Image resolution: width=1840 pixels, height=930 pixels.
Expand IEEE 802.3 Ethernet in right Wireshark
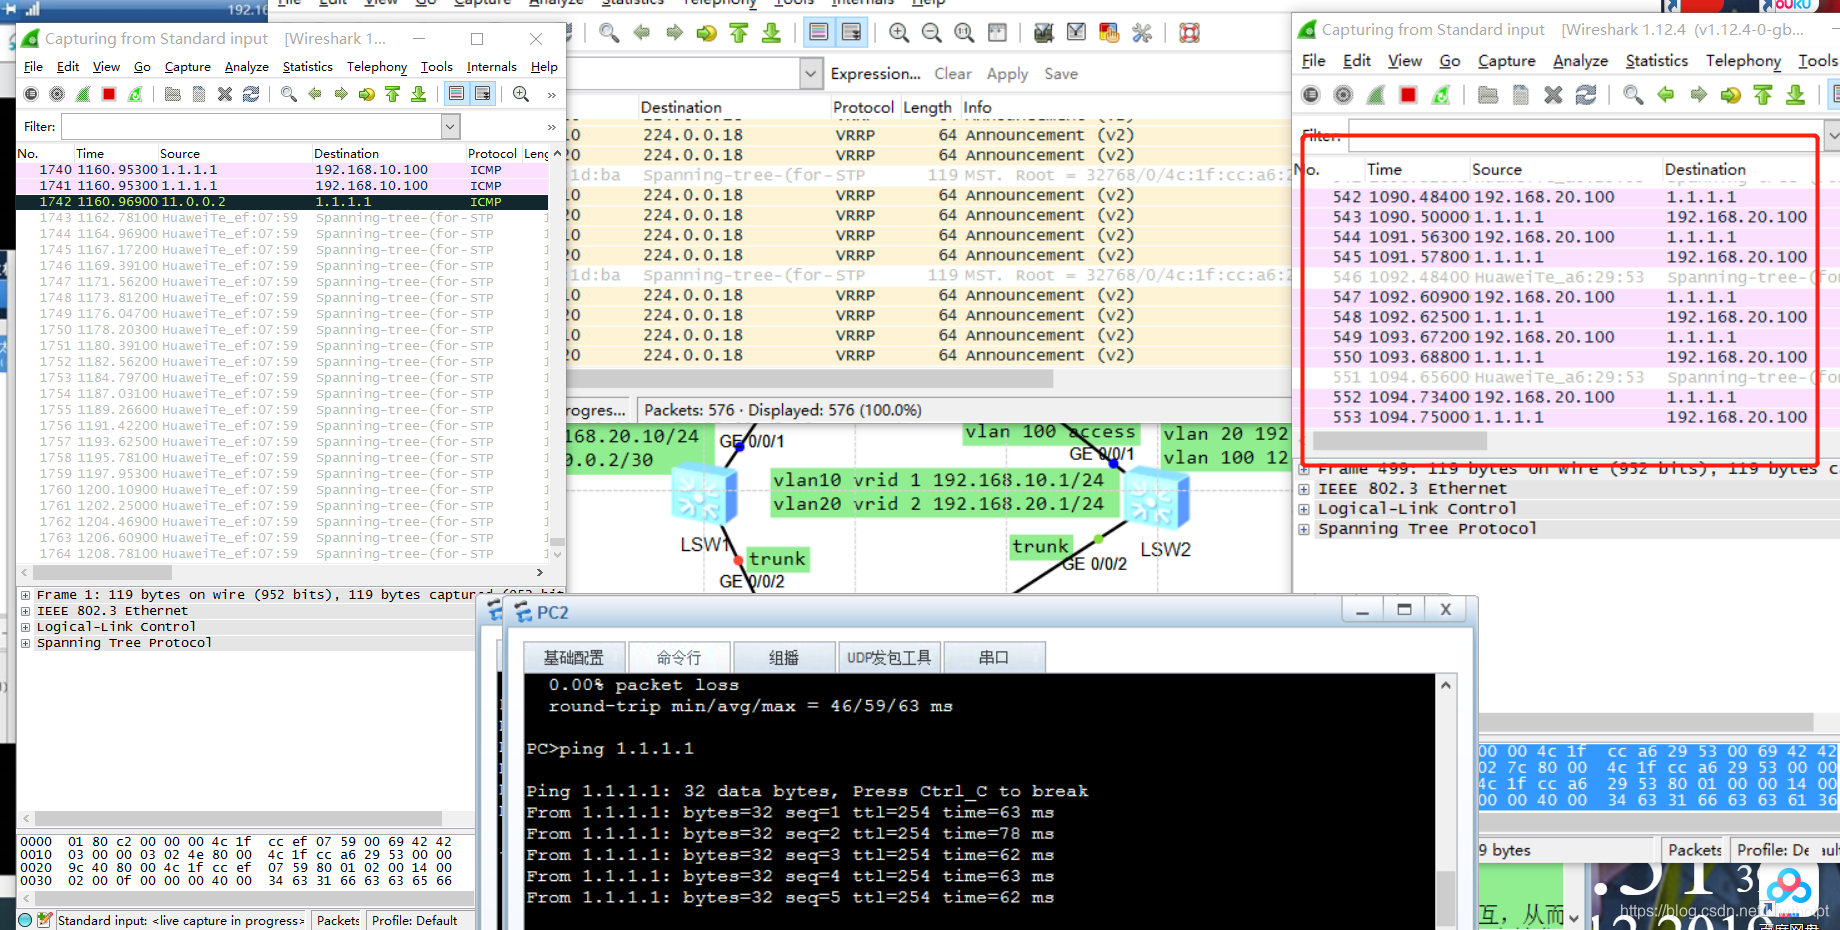click(x=1304, y=489)
